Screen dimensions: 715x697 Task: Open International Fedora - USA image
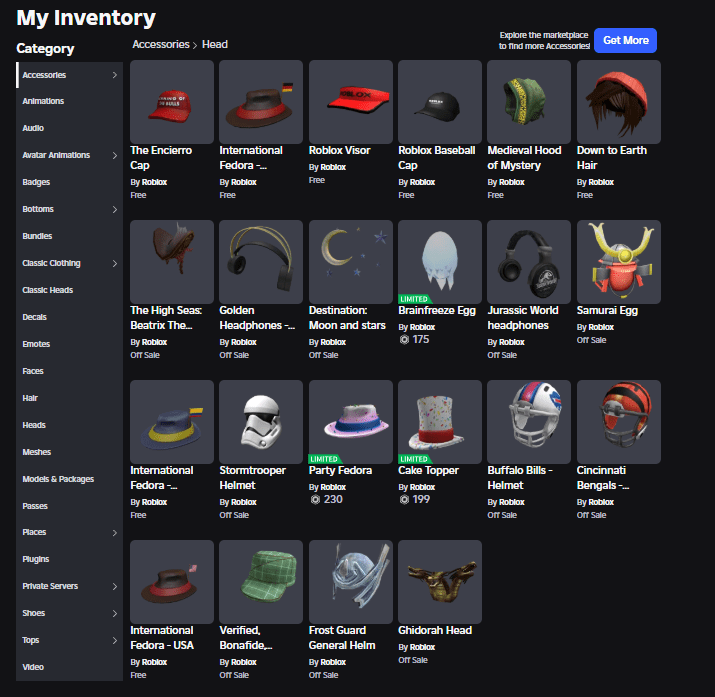click(x=171, y=582)
